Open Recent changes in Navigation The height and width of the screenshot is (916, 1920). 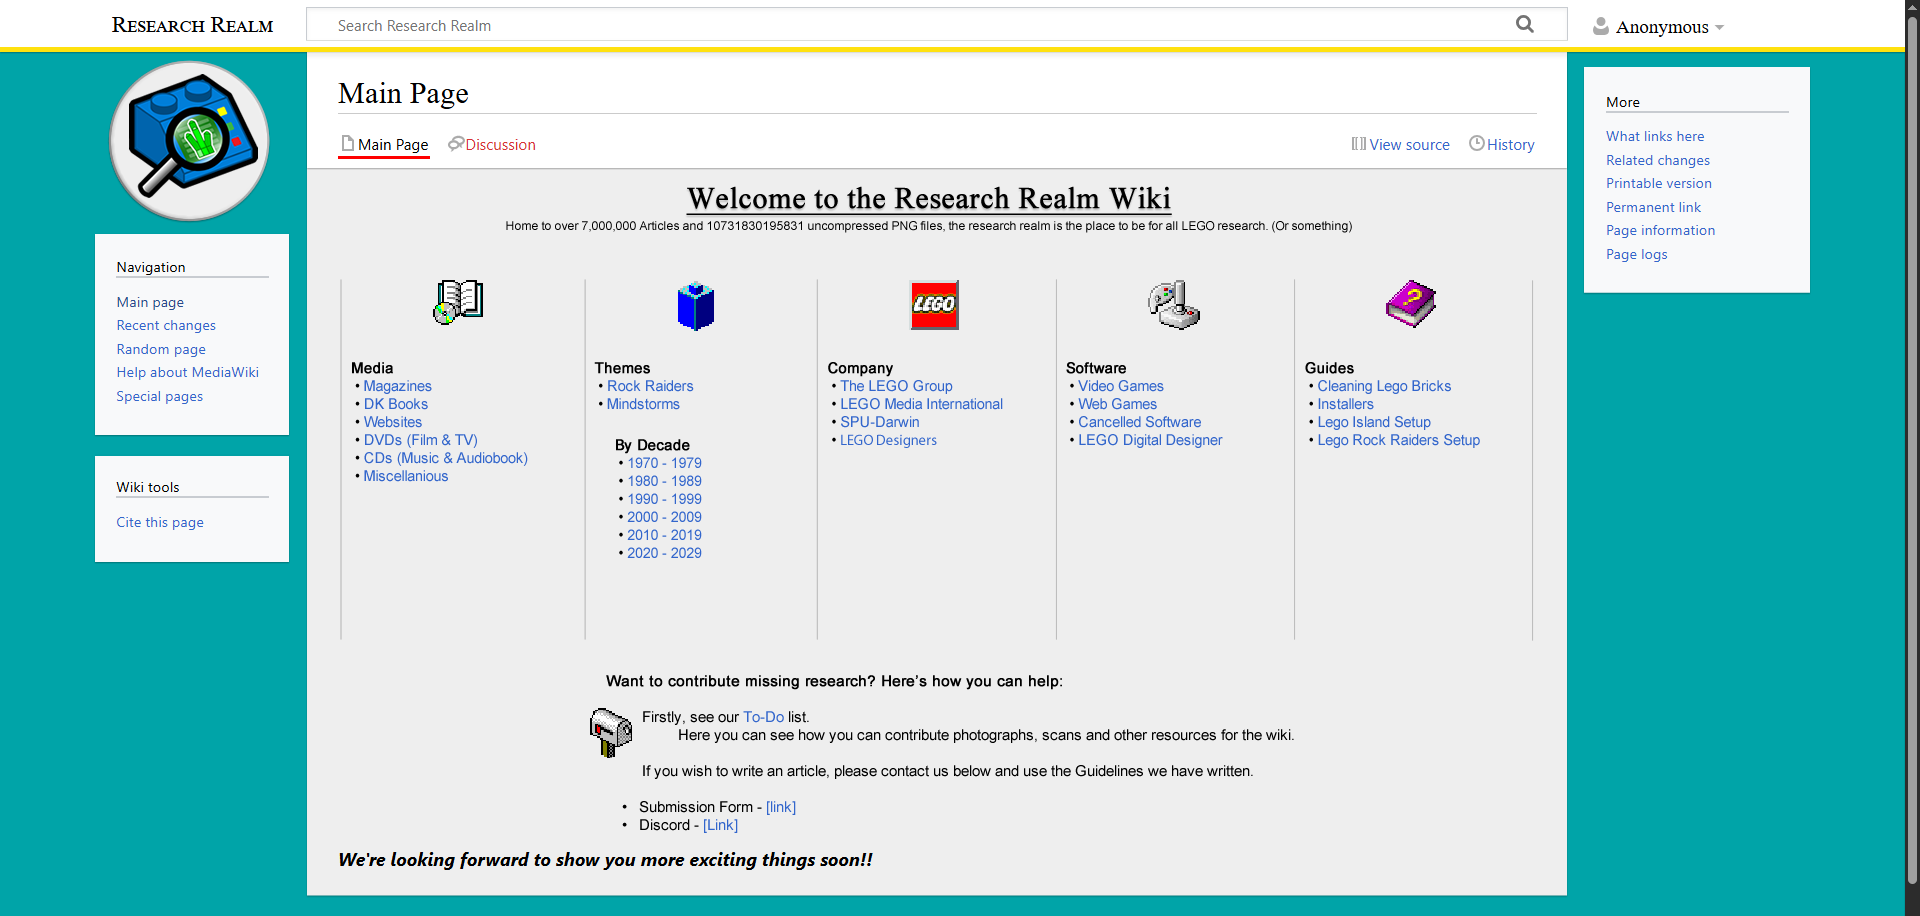point(166,326)
